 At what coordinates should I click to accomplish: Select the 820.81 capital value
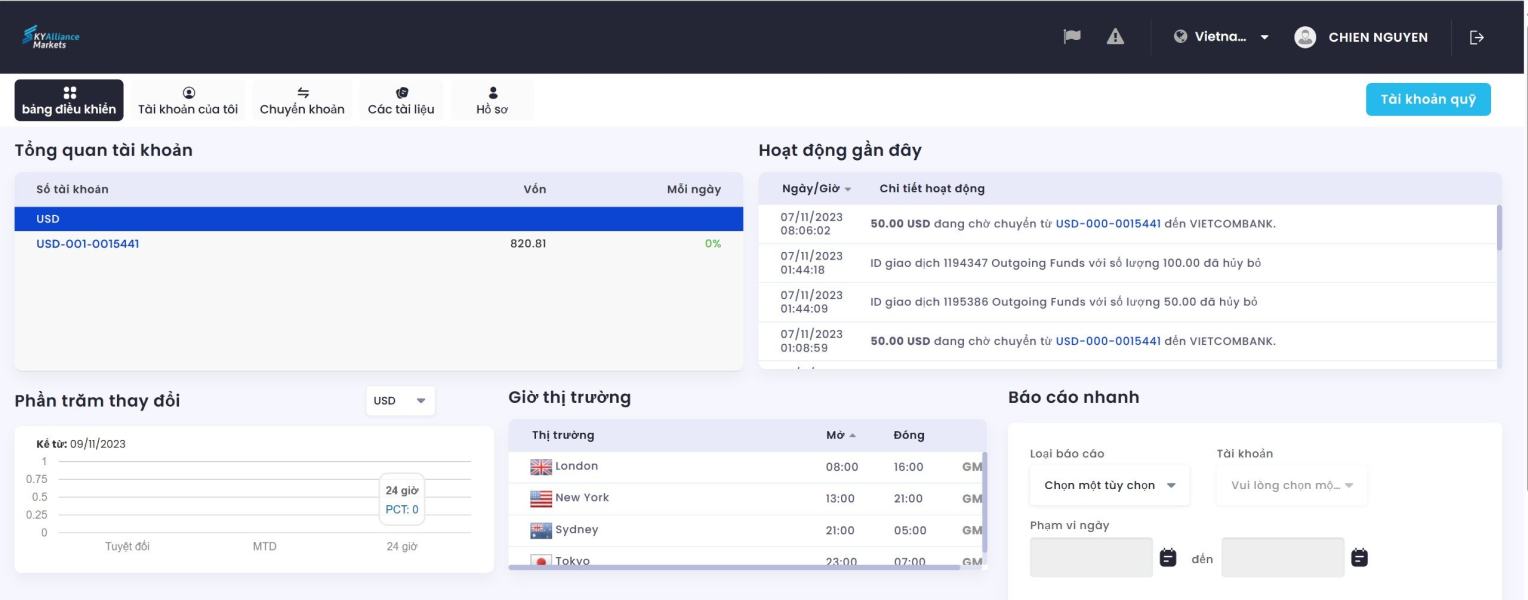[x=528, y=244]
